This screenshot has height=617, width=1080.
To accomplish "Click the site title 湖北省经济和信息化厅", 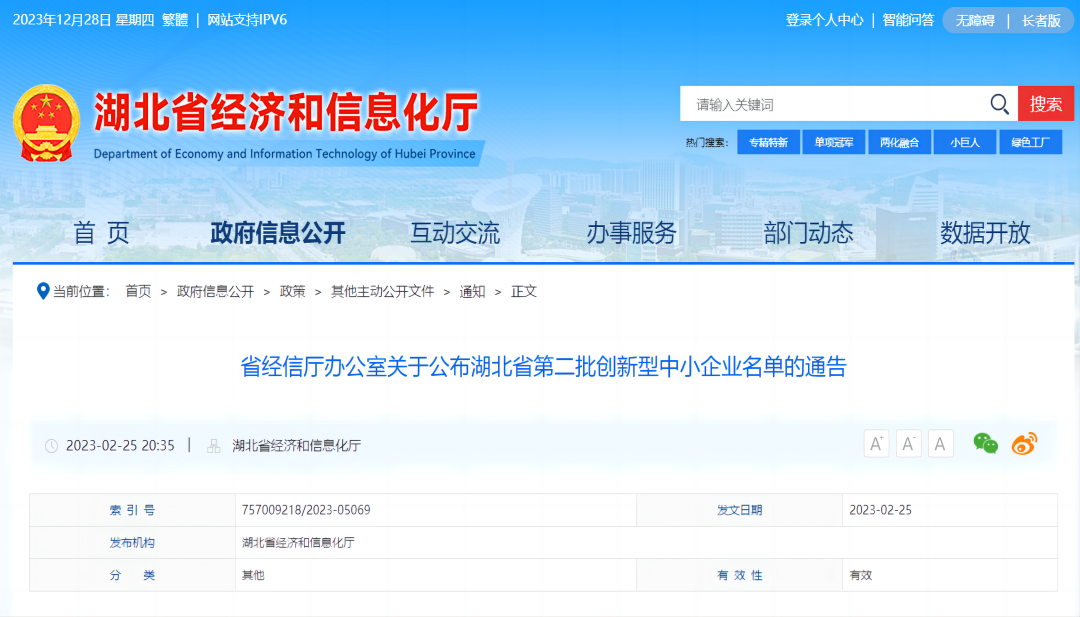I will click(286, 112).
